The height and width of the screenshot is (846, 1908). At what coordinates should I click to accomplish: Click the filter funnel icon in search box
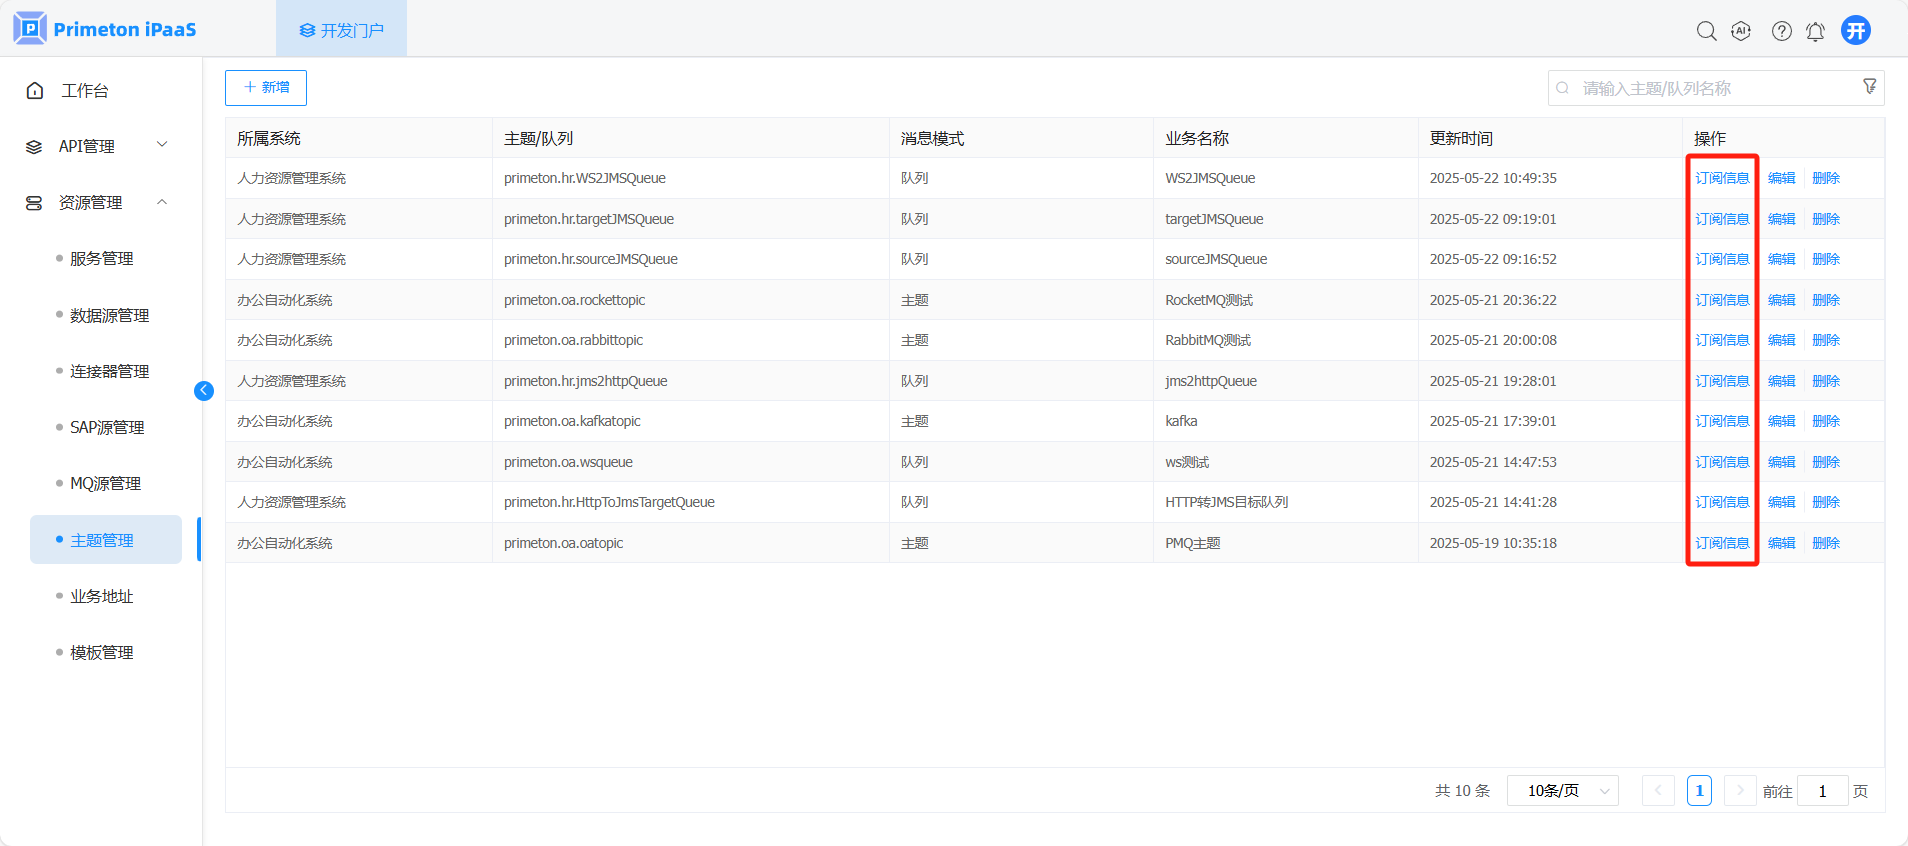tap(1869, 87)
